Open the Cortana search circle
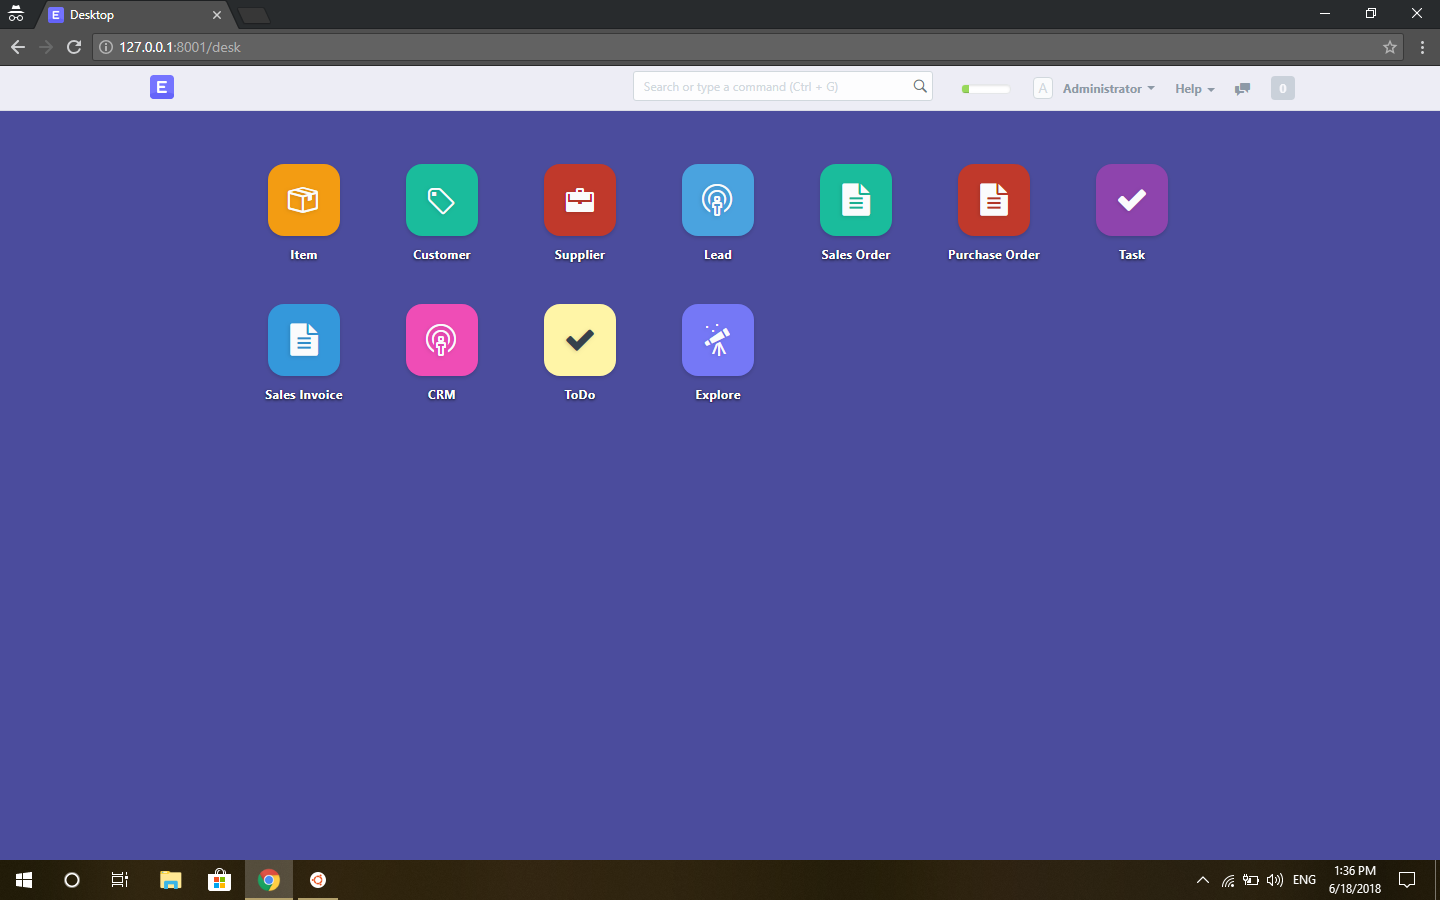The width and height of the screenshot is (1440, 900). 72,880
